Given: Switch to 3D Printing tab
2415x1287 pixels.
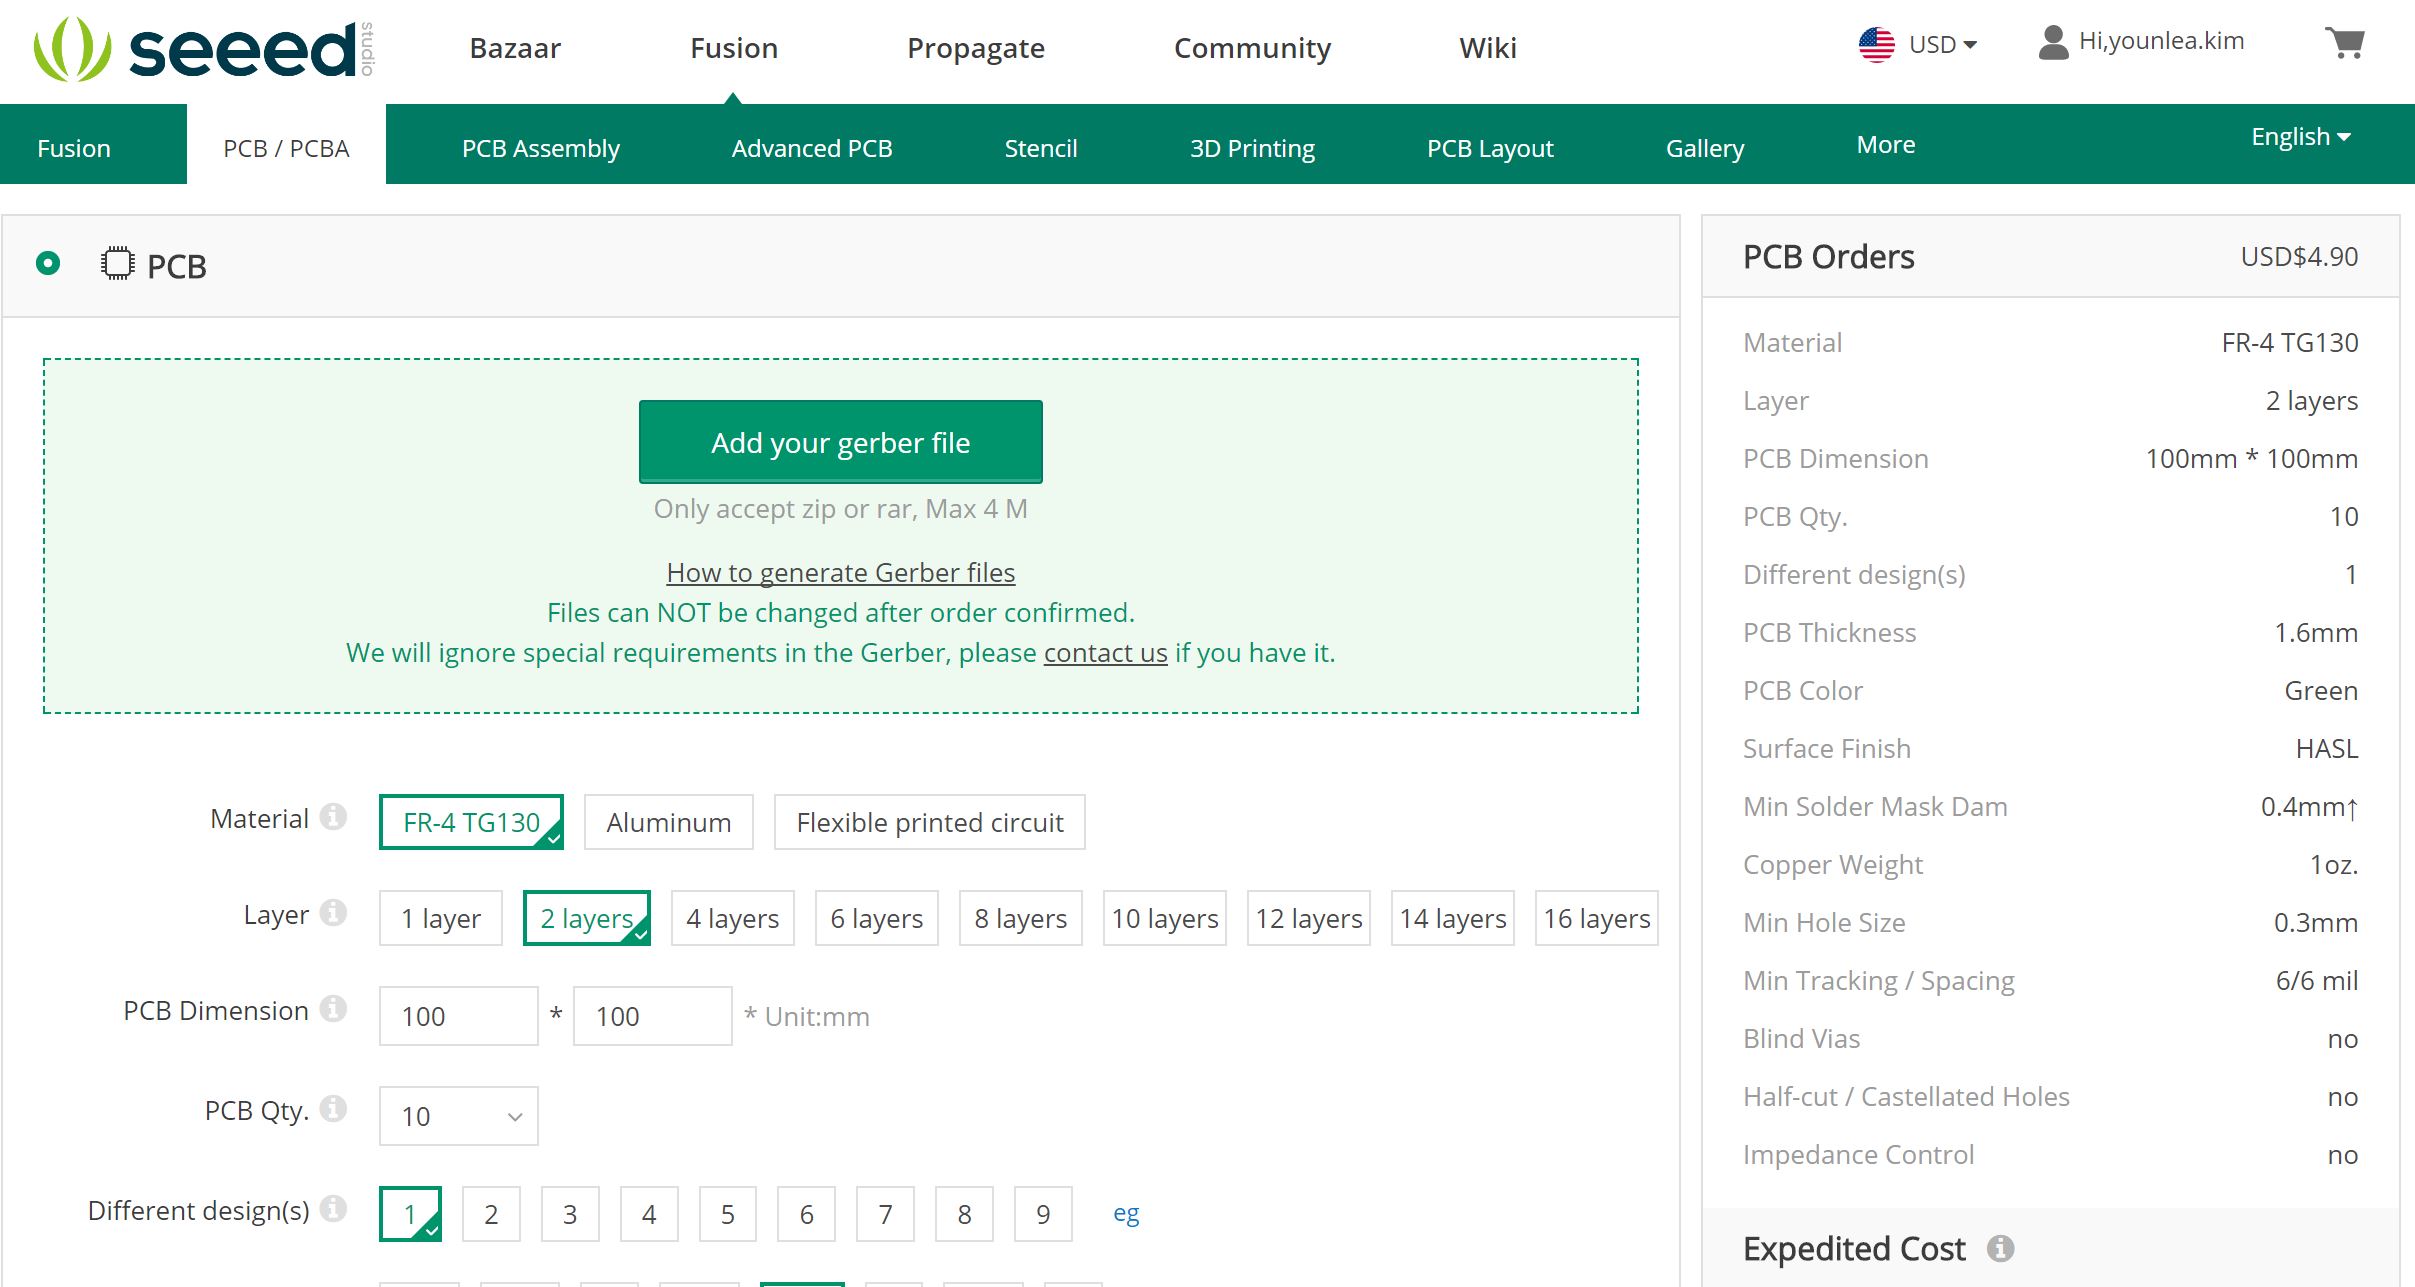Looking at the screenshot, I should [x=1252, y=148].
